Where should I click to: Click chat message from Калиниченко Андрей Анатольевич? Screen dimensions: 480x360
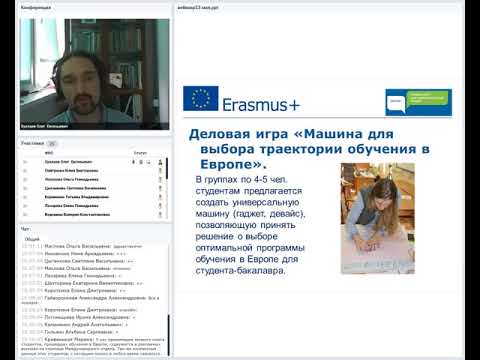75,325
